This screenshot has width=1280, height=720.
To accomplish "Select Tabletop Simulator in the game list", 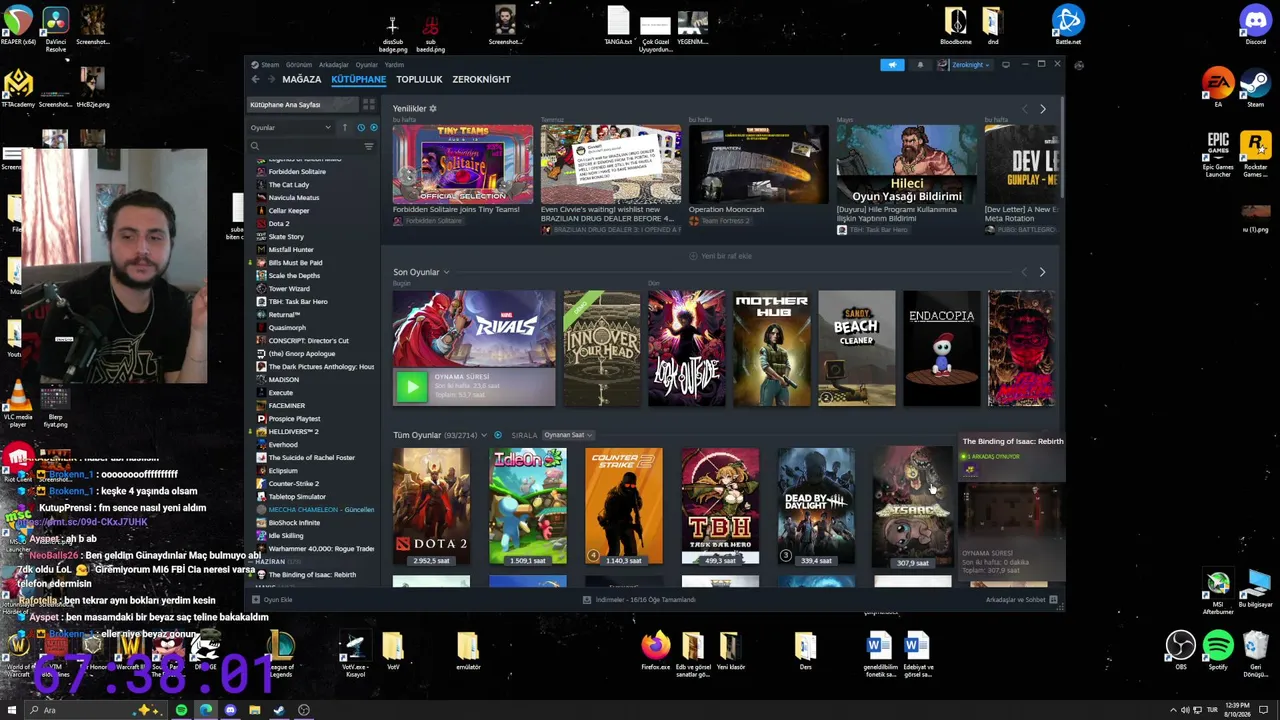I will tap(297, 497).
